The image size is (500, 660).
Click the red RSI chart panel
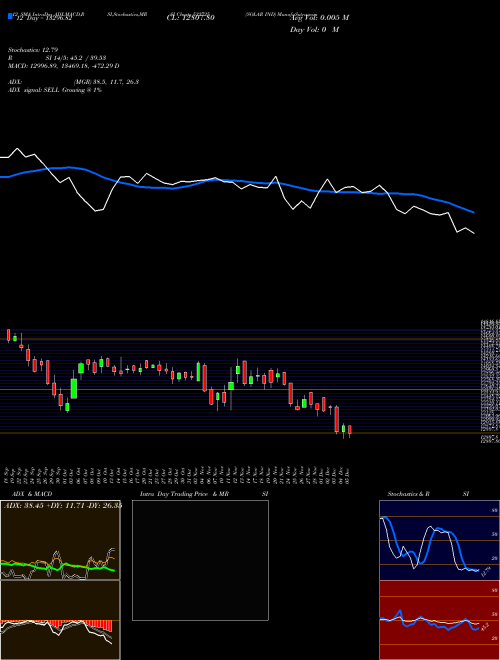tap(439, 620)
